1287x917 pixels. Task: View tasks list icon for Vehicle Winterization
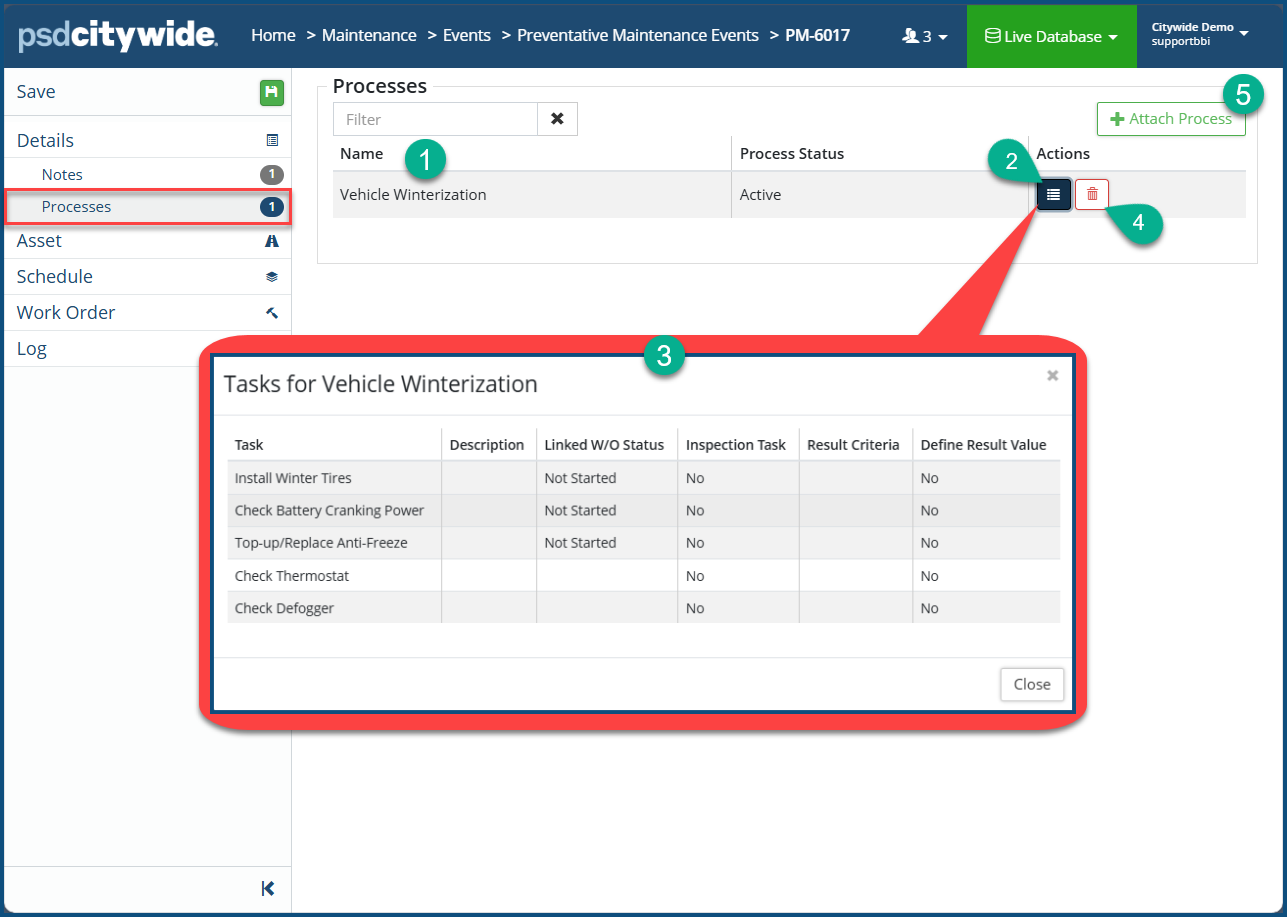click(x=1053, y=195)
